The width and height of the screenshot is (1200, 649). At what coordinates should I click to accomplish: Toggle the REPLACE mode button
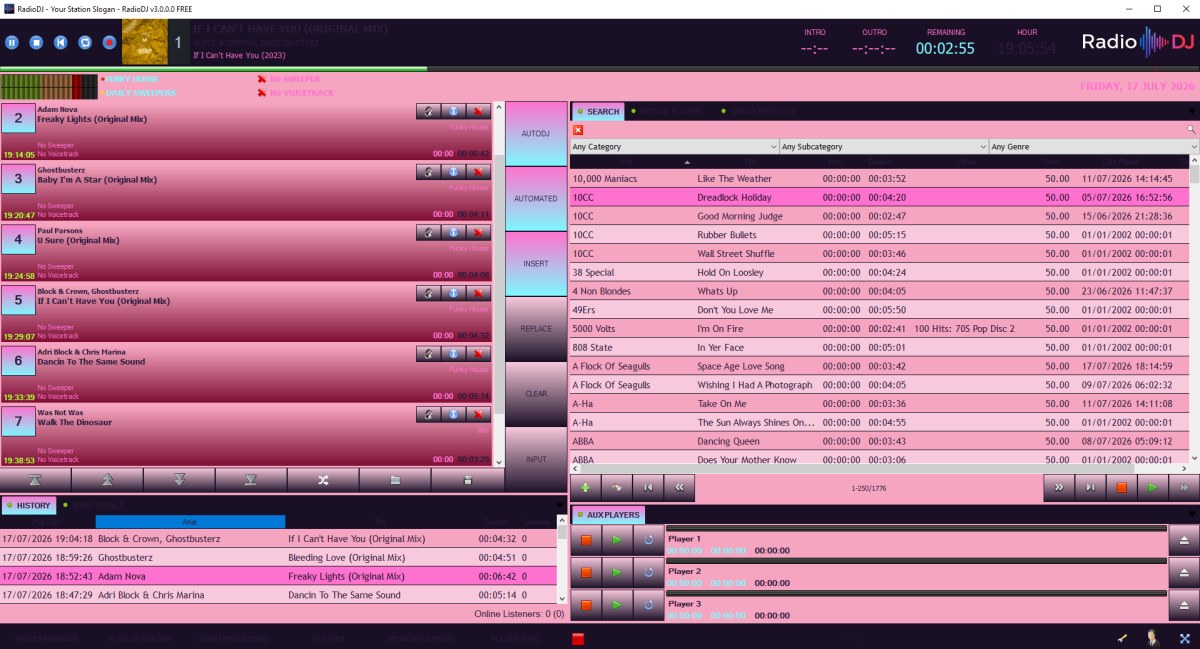click(536, 328)
